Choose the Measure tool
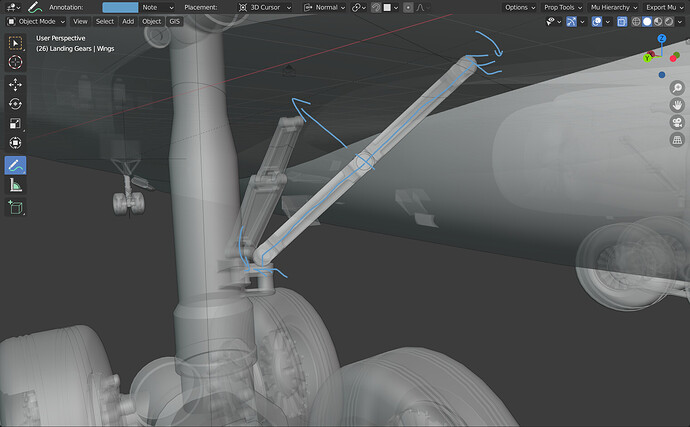Screen dimensions: 690x427 click(15, 185)
